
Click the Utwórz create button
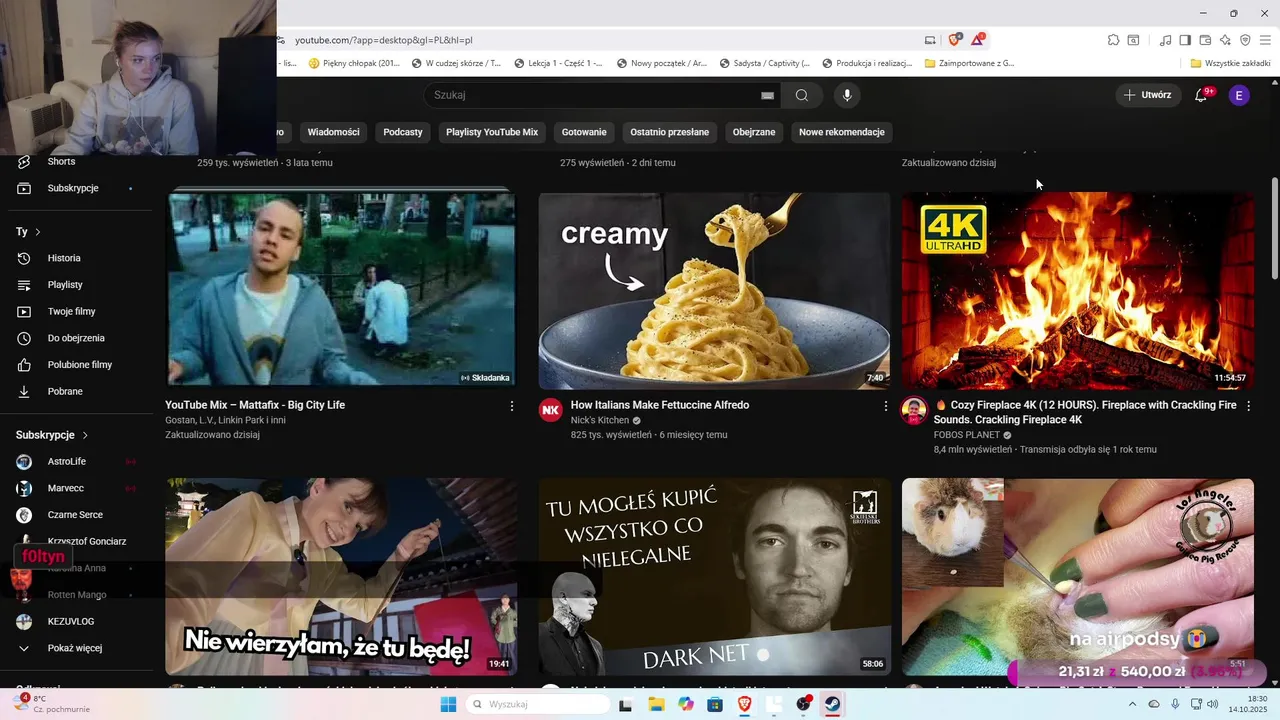point(1148,95)
